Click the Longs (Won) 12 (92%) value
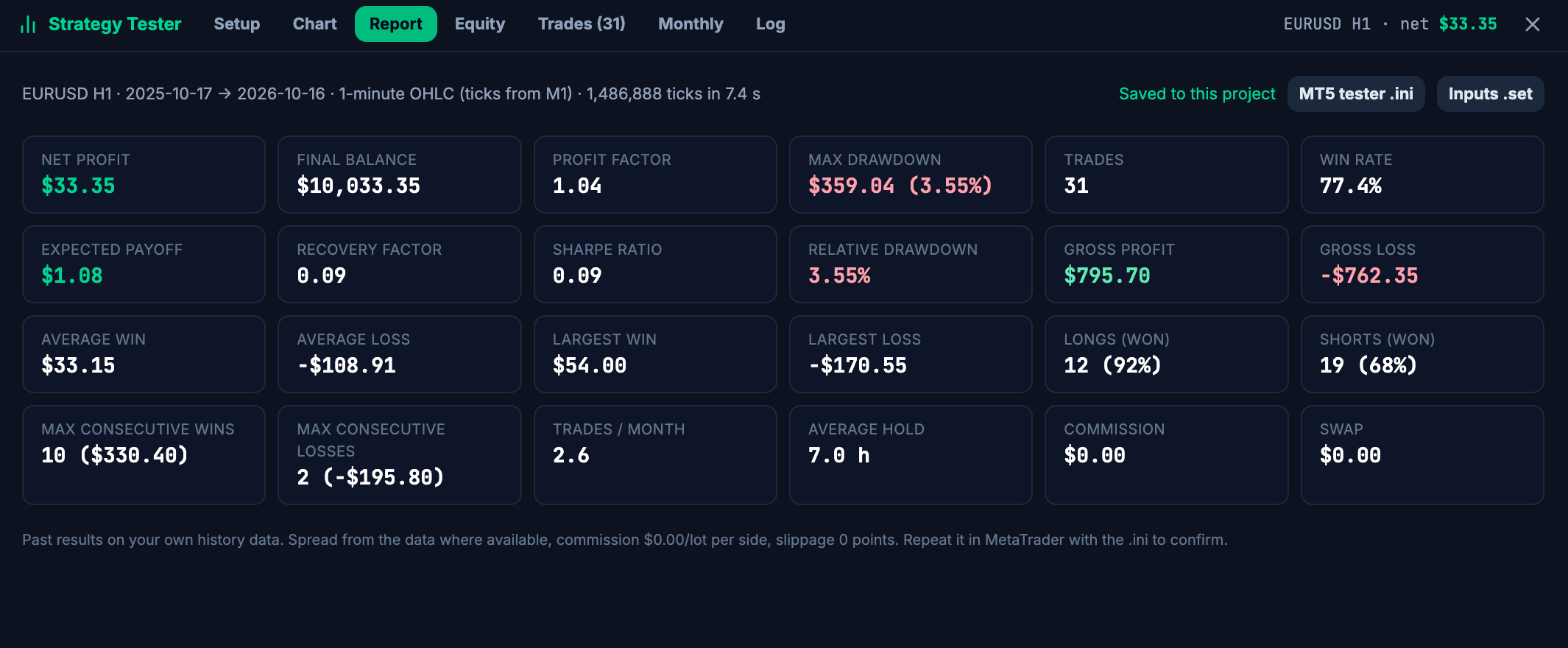 [1113, 366]
